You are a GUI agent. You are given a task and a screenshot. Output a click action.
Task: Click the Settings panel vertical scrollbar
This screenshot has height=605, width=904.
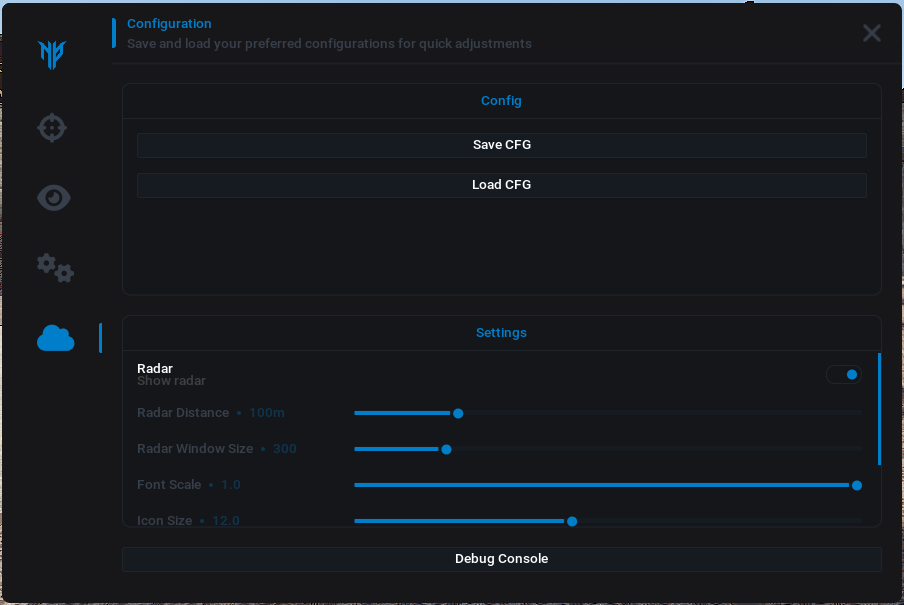click(x=879, y=408)
